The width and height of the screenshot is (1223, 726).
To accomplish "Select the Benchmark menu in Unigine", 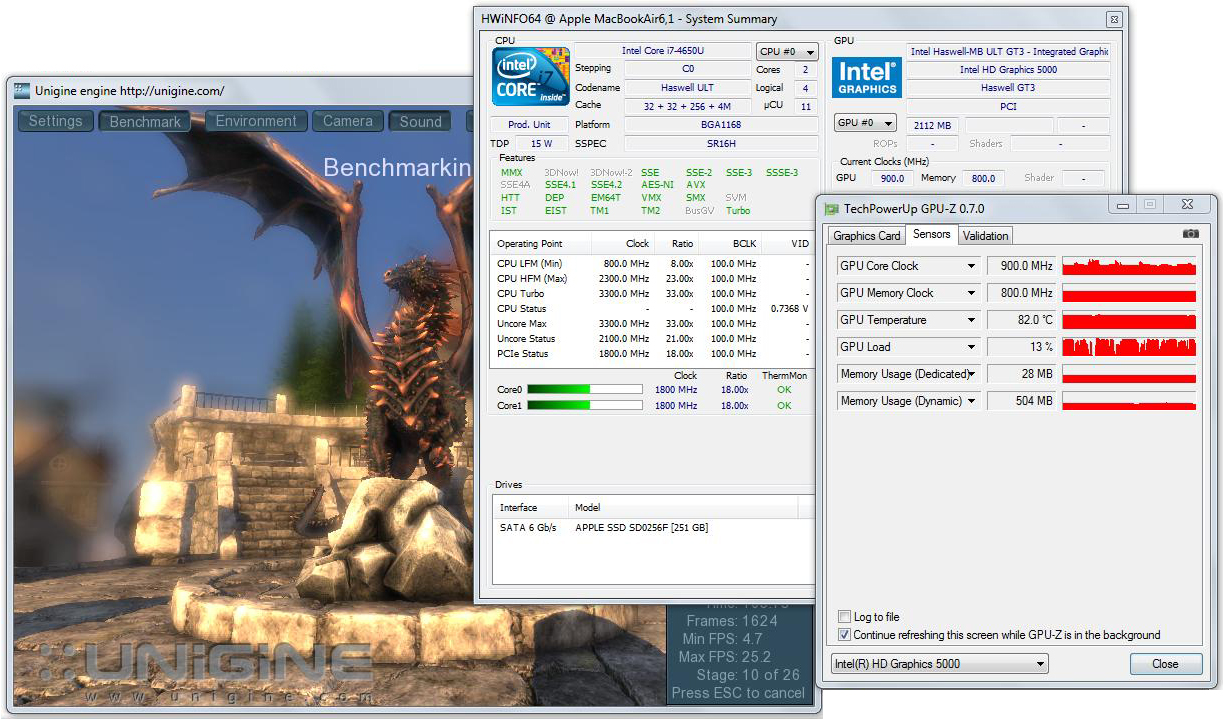I will pyautogui.click(x=145, y=121).
